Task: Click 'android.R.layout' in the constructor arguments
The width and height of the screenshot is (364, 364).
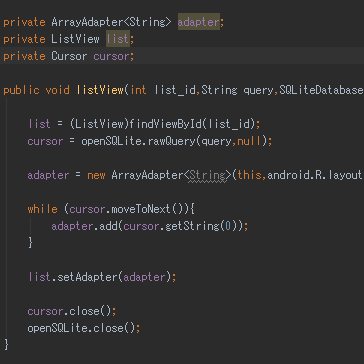Action: coord(315,175)
